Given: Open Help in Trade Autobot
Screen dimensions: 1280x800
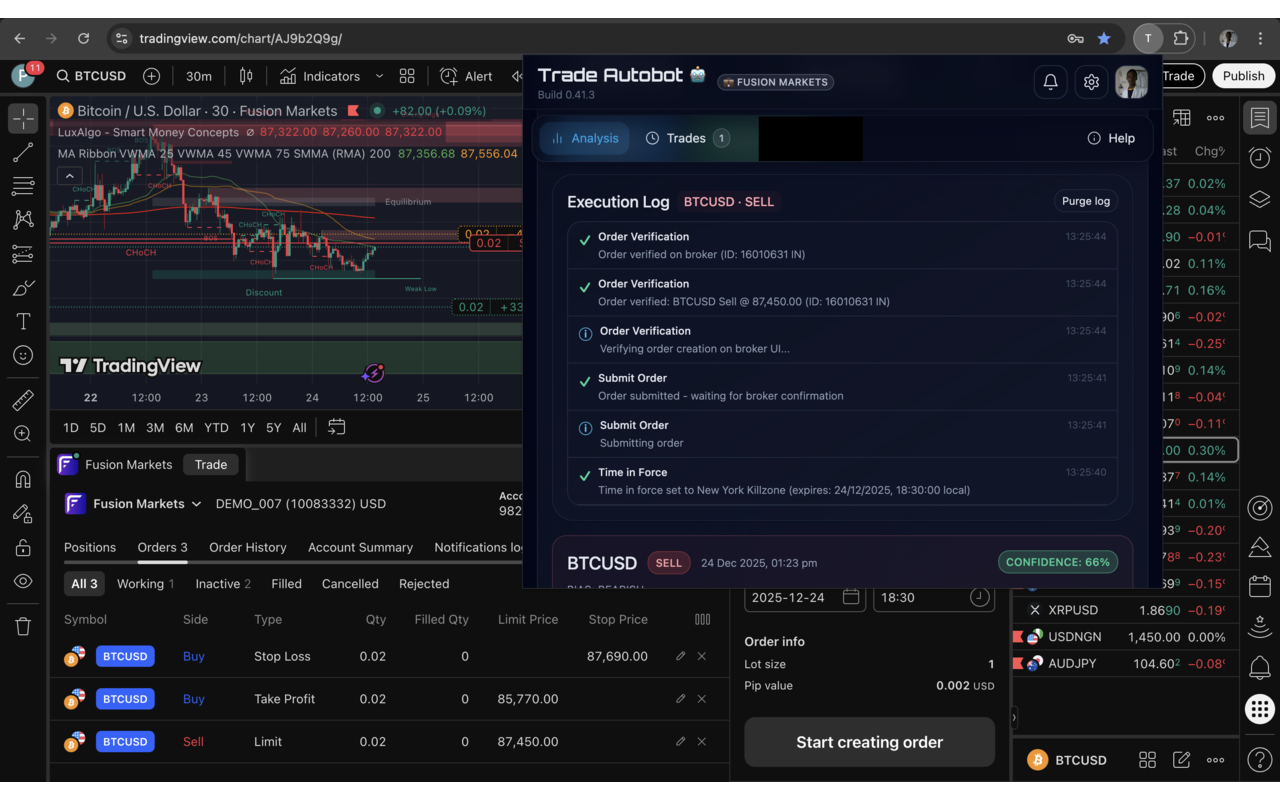Looking at the screenshot, I should pos(1111,138).
